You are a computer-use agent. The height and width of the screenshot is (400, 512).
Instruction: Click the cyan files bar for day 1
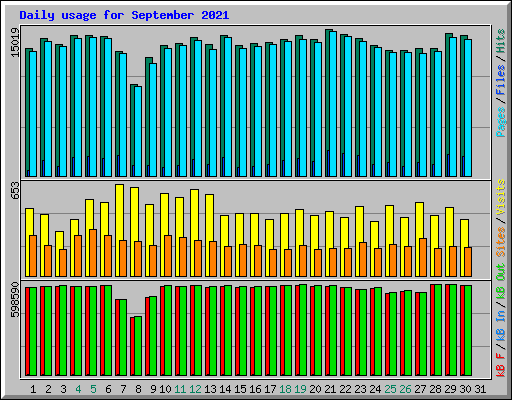pos(33,114)
